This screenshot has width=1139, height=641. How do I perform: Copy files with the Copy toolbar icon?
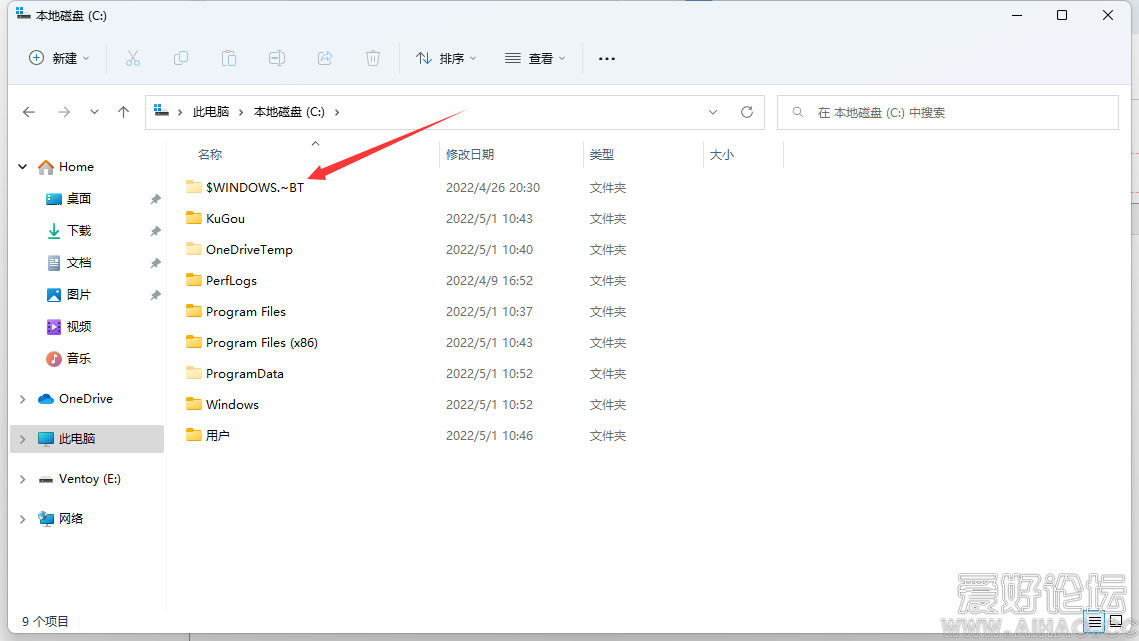point(181,58)
